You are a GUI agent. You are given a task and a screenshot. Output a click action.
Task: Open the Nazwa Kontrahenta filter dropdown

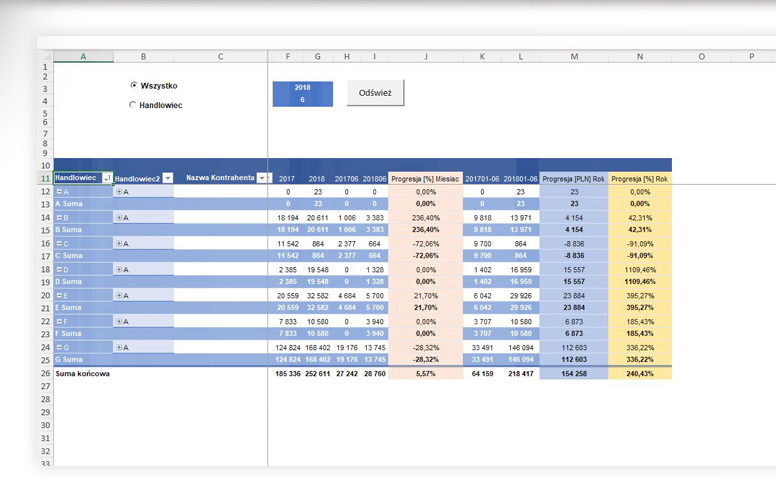[262, 178]
